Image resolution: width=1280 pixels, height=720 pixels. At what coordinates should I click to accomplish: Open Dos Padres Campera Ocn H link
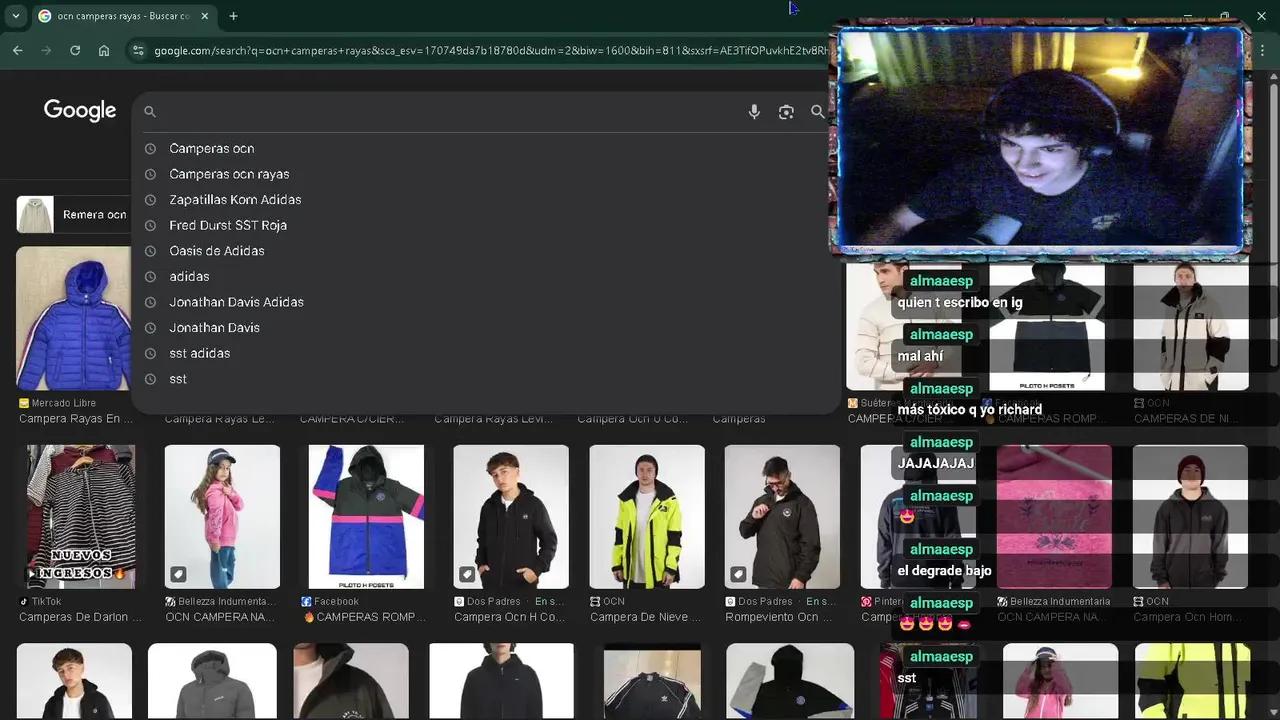[x=510, y=617]
